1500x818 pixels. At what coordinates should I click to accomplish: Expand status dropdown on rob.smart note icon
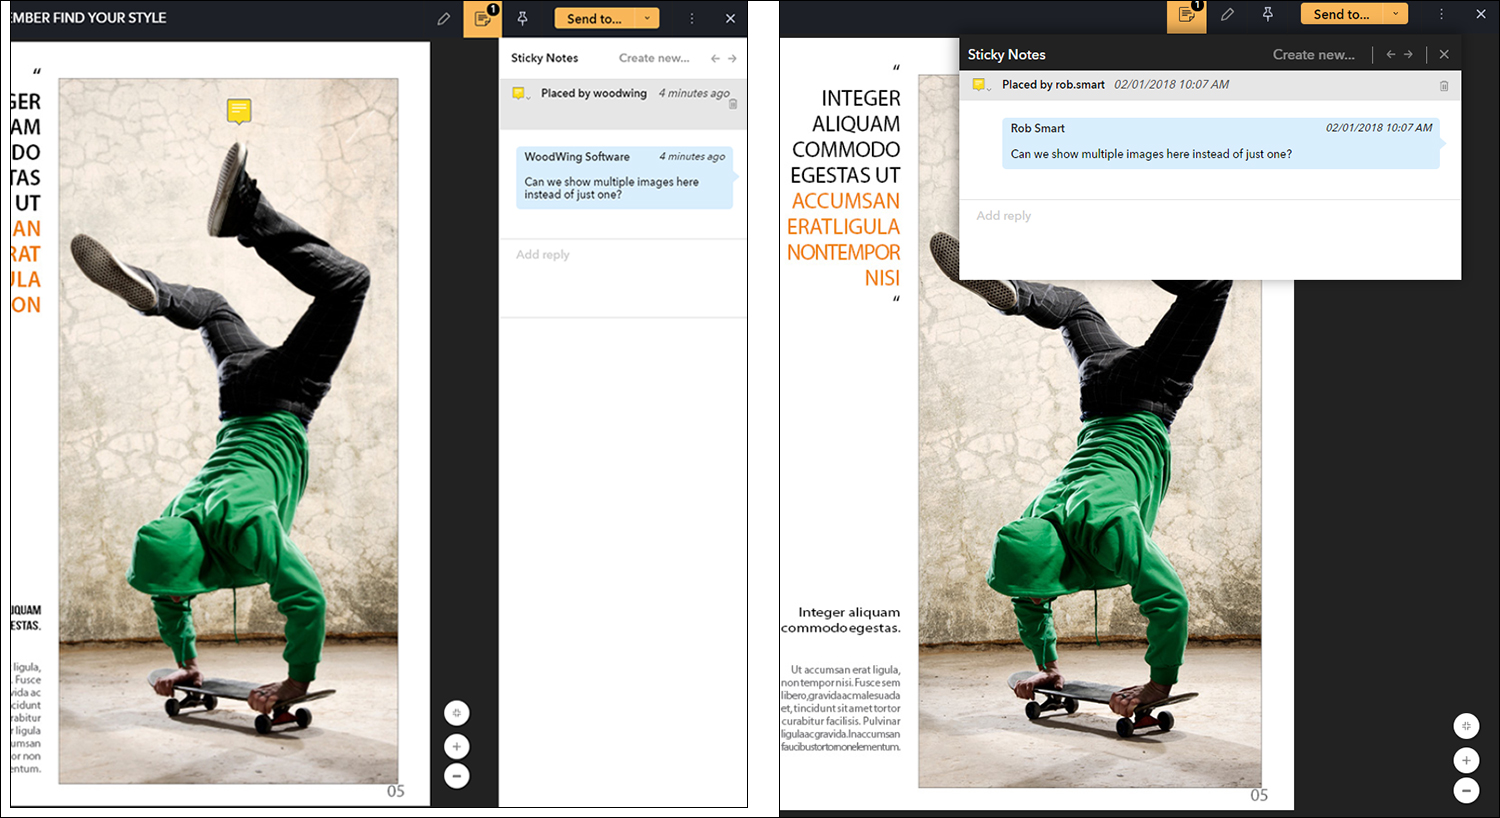(989, 89)
